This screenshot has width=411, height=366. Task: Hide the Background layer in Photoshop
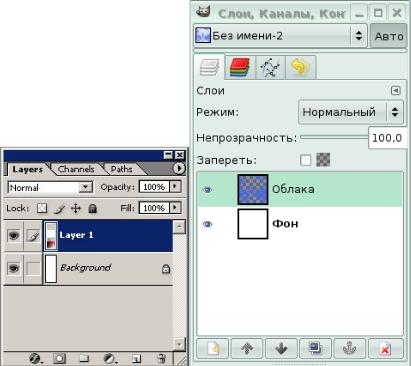[x=13, y=268]
